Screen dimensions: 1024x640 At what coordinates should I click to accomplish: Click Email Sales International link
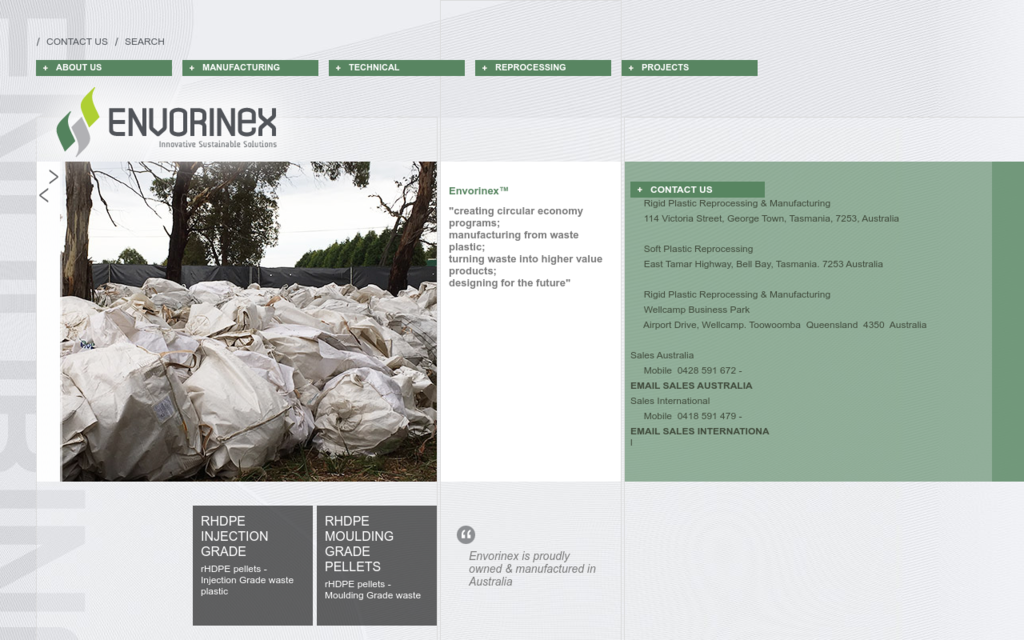[x=699, y=431]
